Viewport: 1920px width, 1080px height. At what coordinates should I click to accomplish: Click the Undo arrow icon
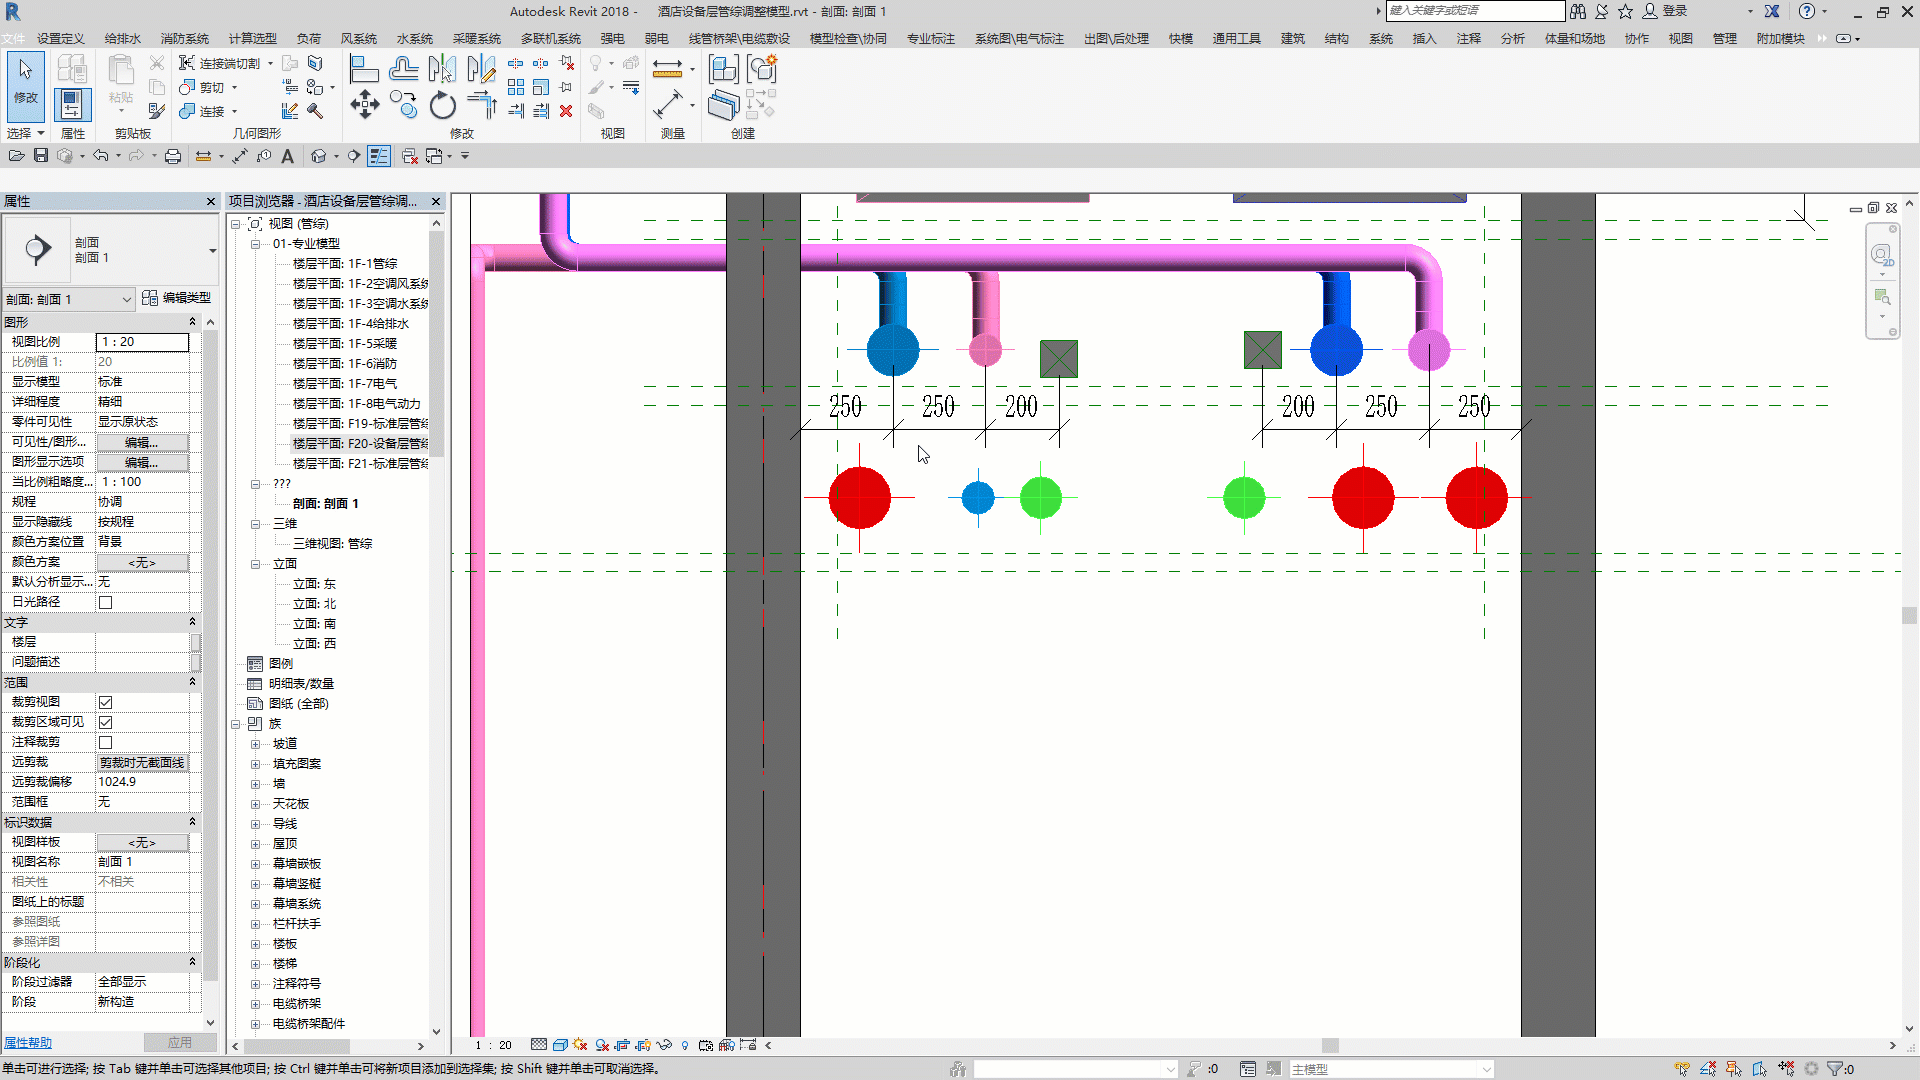tap(100, 156)
